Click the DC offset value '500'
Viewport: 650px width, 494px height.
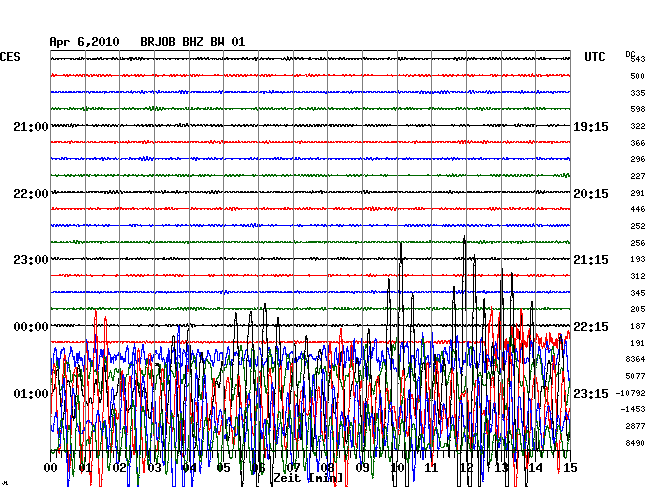(638, 76)
